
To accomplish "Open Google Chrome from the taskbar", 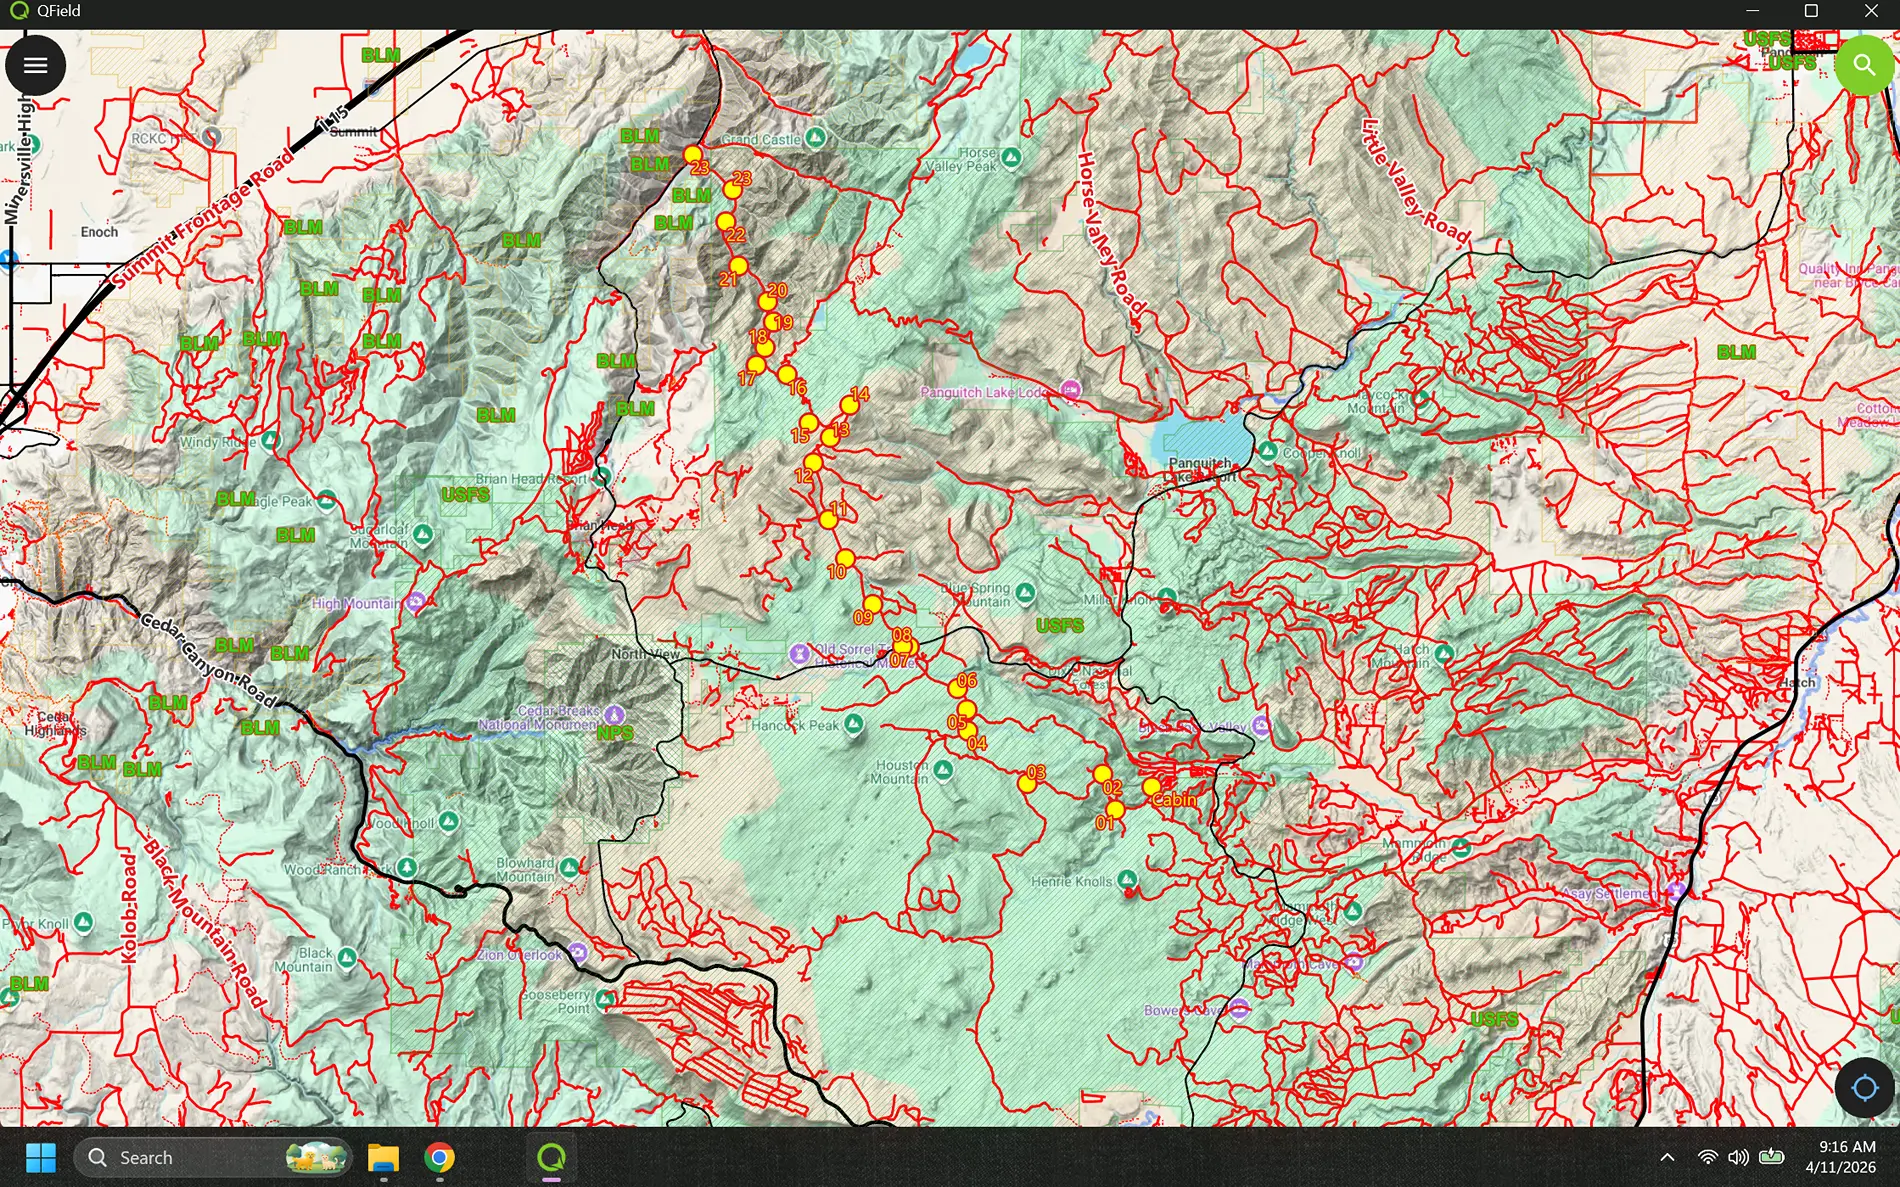I will click(x=439, y=1158).
